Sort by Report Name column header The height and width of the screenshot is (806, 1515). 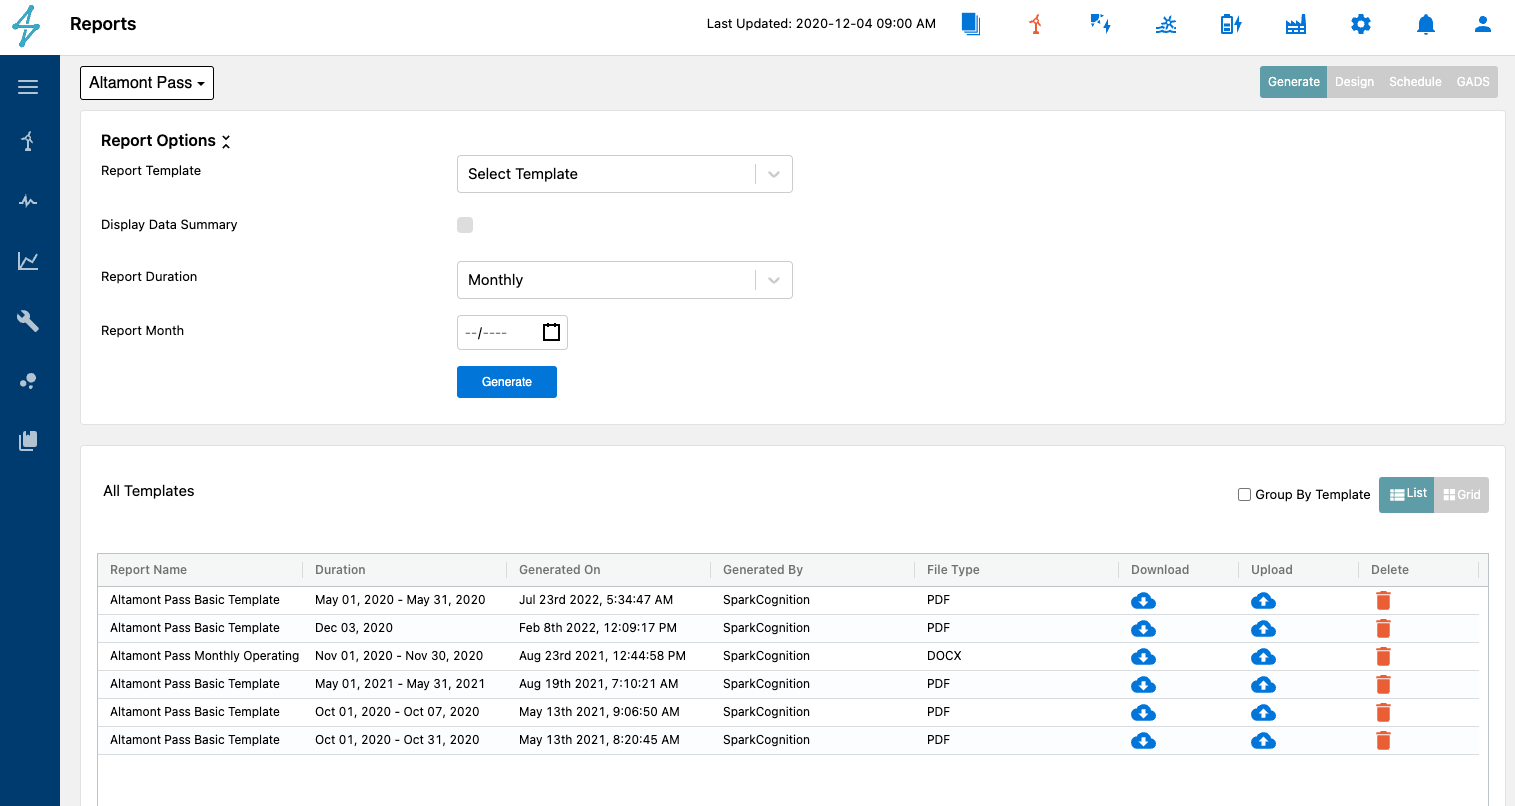click(148, 570)
